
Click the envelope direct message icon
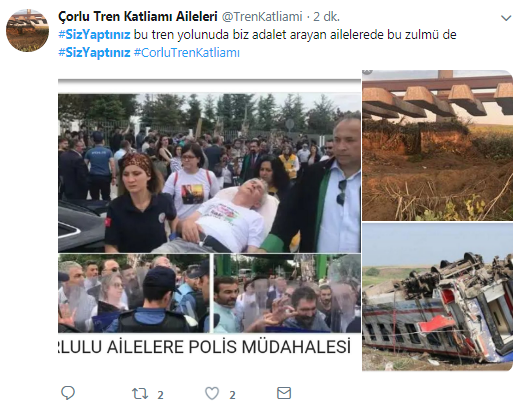pyautogui.click(x=284, y=393)
